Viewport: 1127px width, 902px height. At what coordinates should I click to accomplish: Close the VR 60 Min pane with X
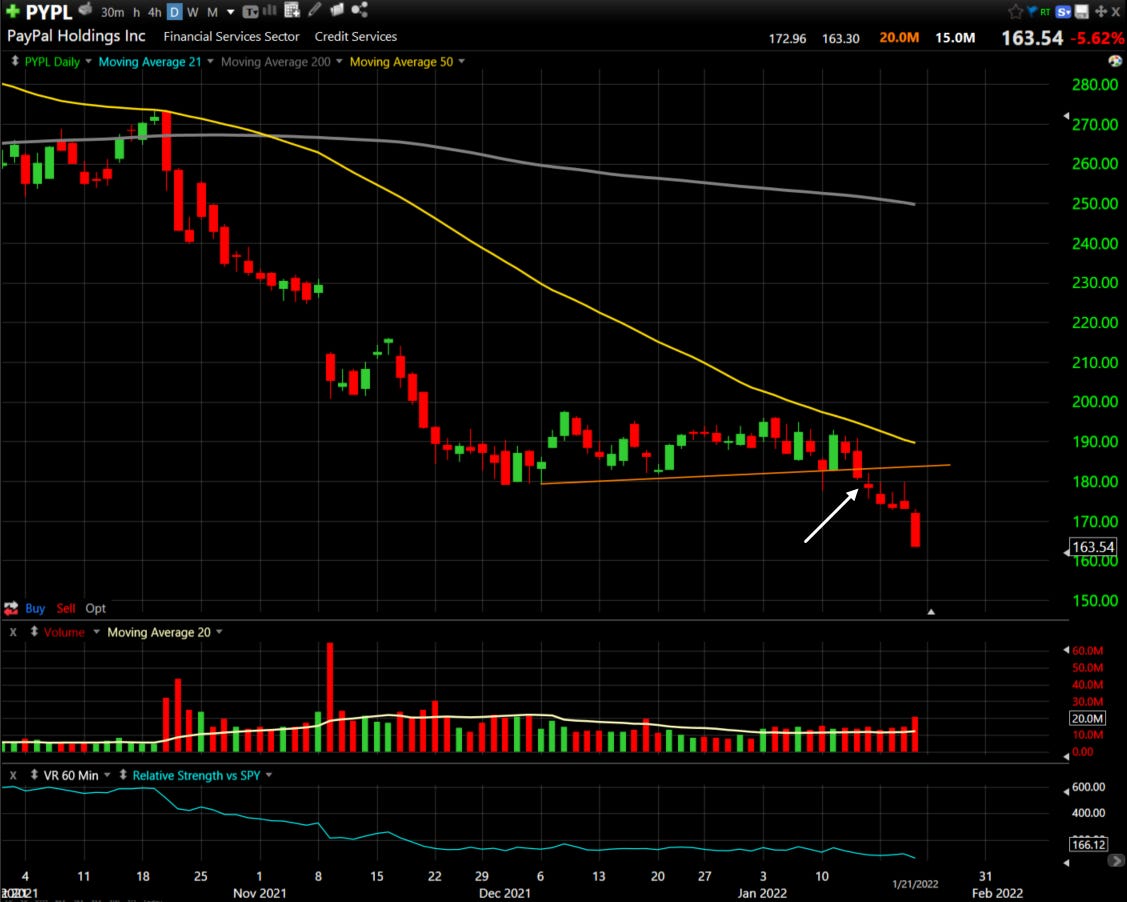click(13, 776)
